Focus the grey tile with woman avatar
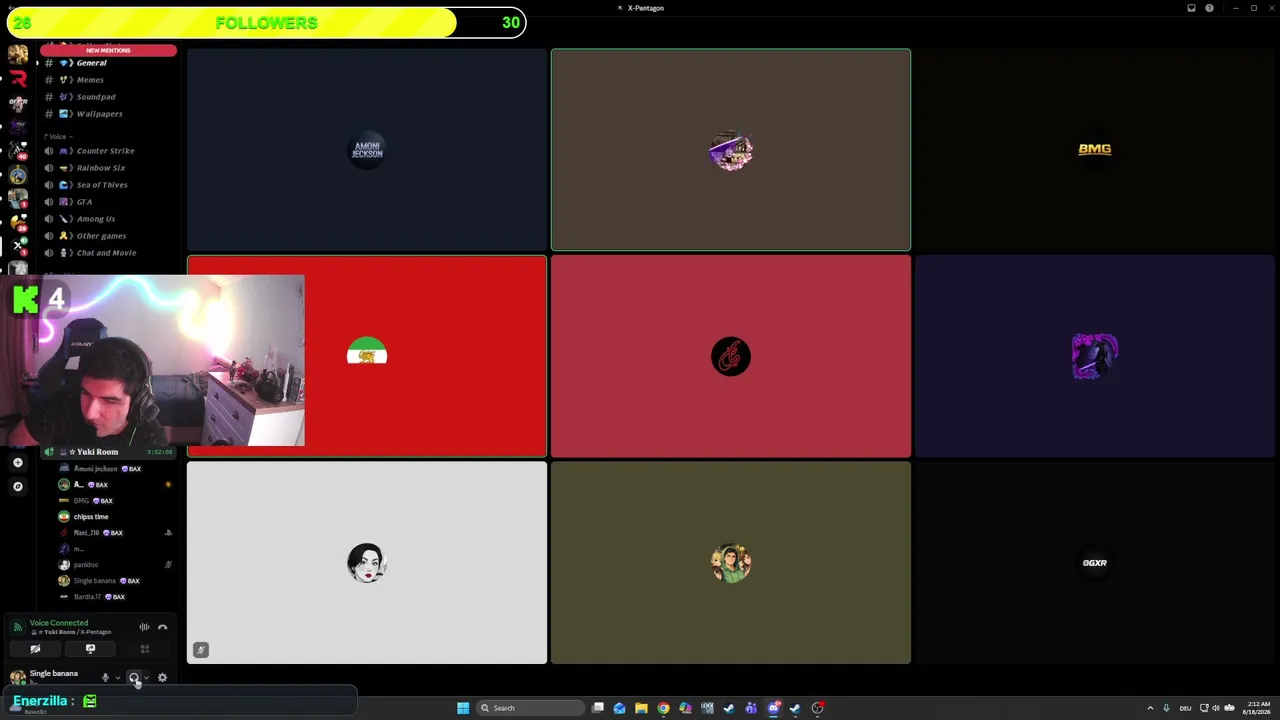 (x=367, y=563)
